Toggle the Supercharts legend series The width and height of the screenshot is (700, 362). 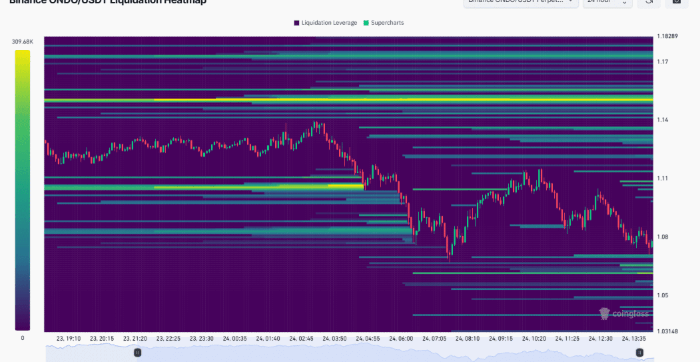click(x=384, y=23)
